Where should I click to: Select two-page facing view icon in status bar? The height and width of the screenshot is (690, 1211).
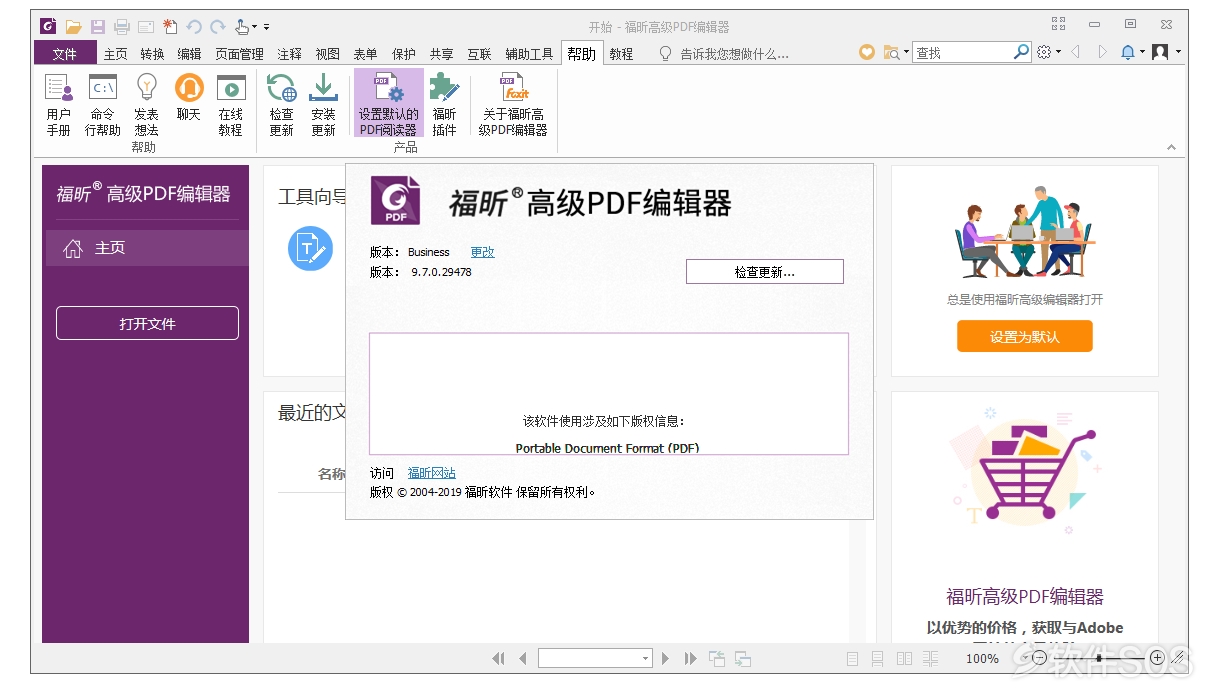point(904,658)
